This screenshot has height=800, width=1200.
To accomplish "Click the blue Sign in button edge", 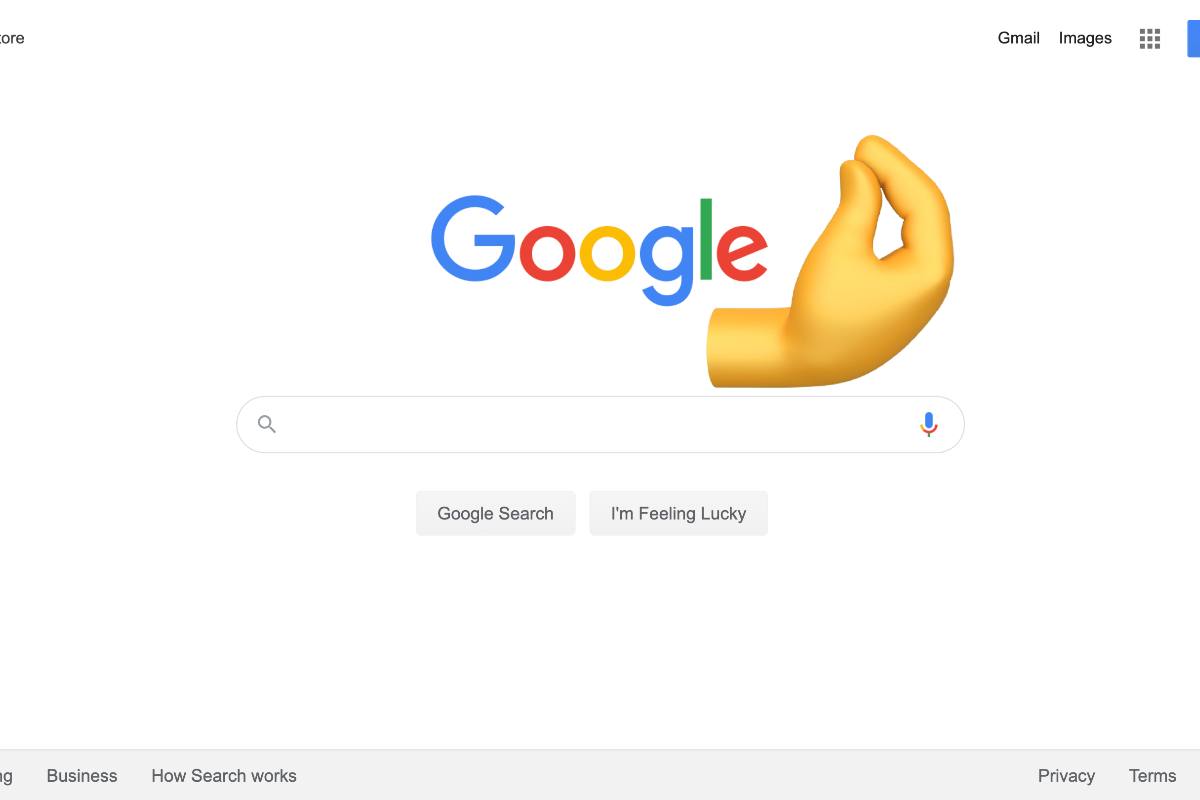I will pyautogui.click(x=1194, y=39).
